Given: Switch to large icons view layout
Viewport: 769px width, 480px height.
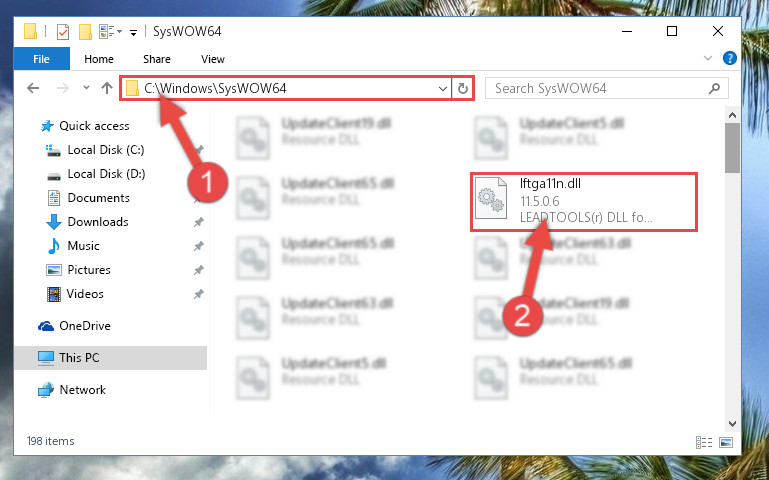Looking at the screenshot, I should click(x=726, y=442).
